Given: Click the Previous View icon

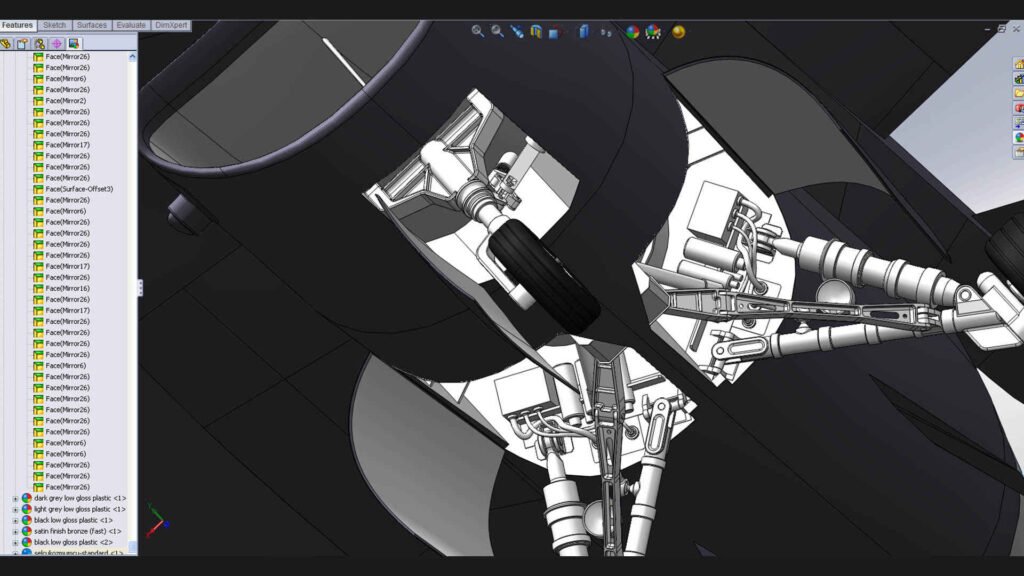Looking at the screenshot, I should click(516, 31).
